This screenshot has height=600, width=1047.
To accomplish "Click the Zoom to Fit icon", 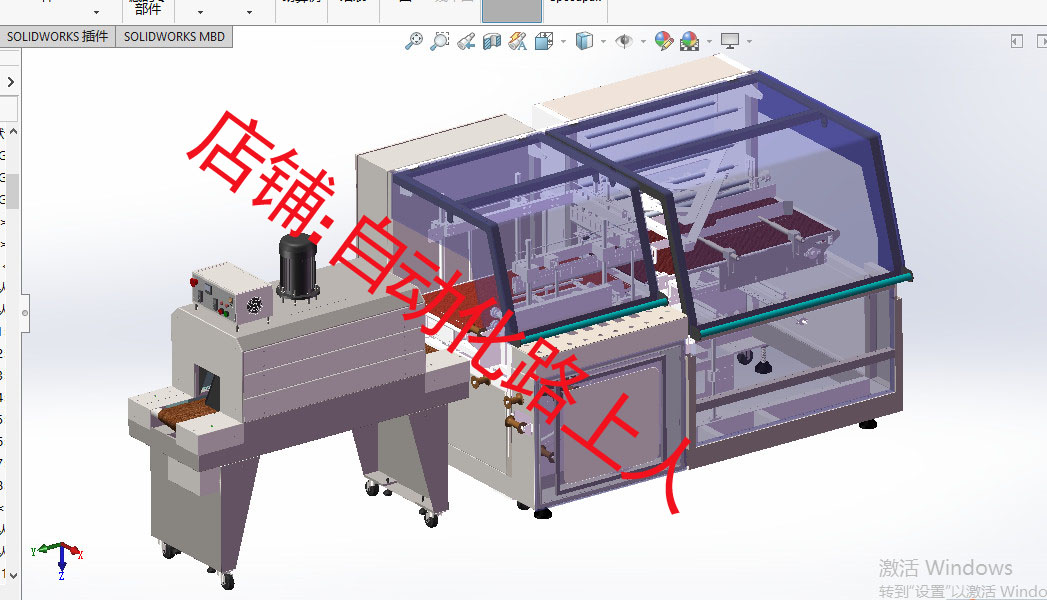I will click(x=414, y=41).
